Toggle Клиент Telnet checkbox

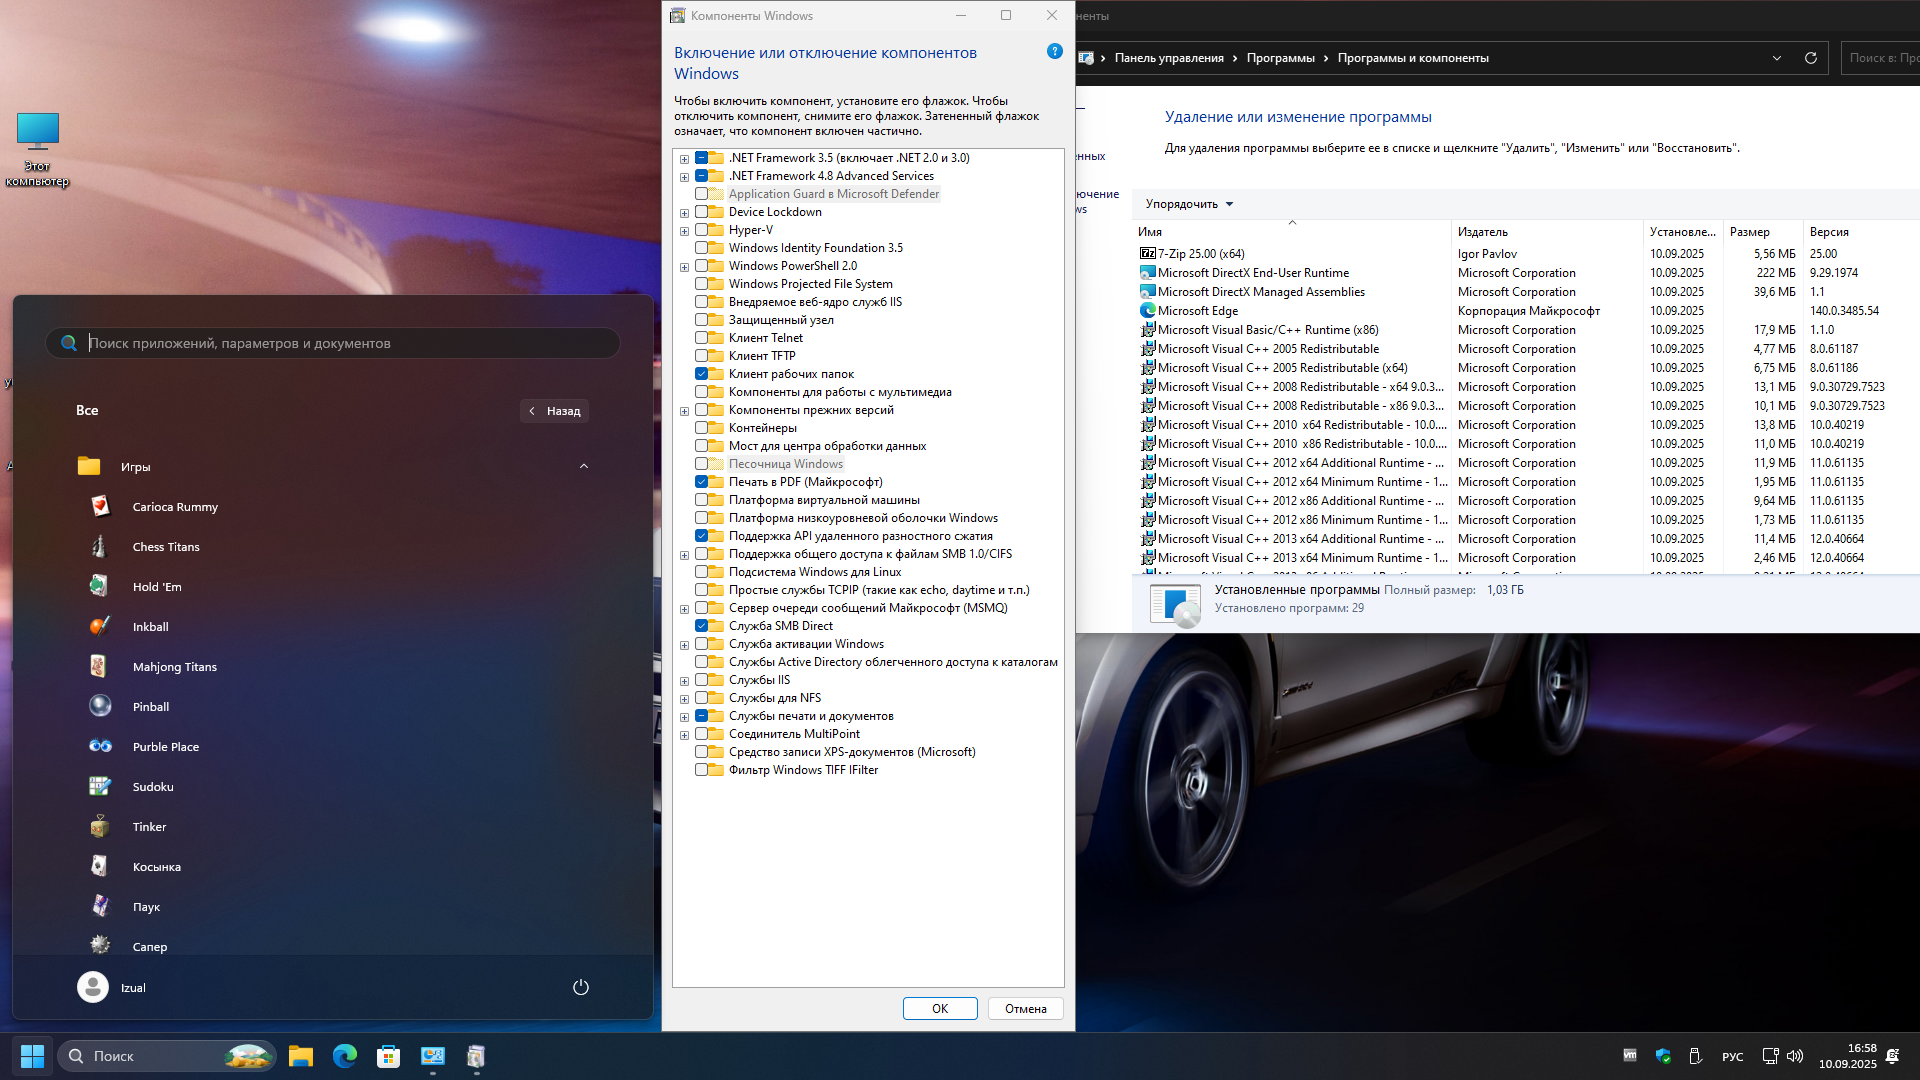[701, 338]
